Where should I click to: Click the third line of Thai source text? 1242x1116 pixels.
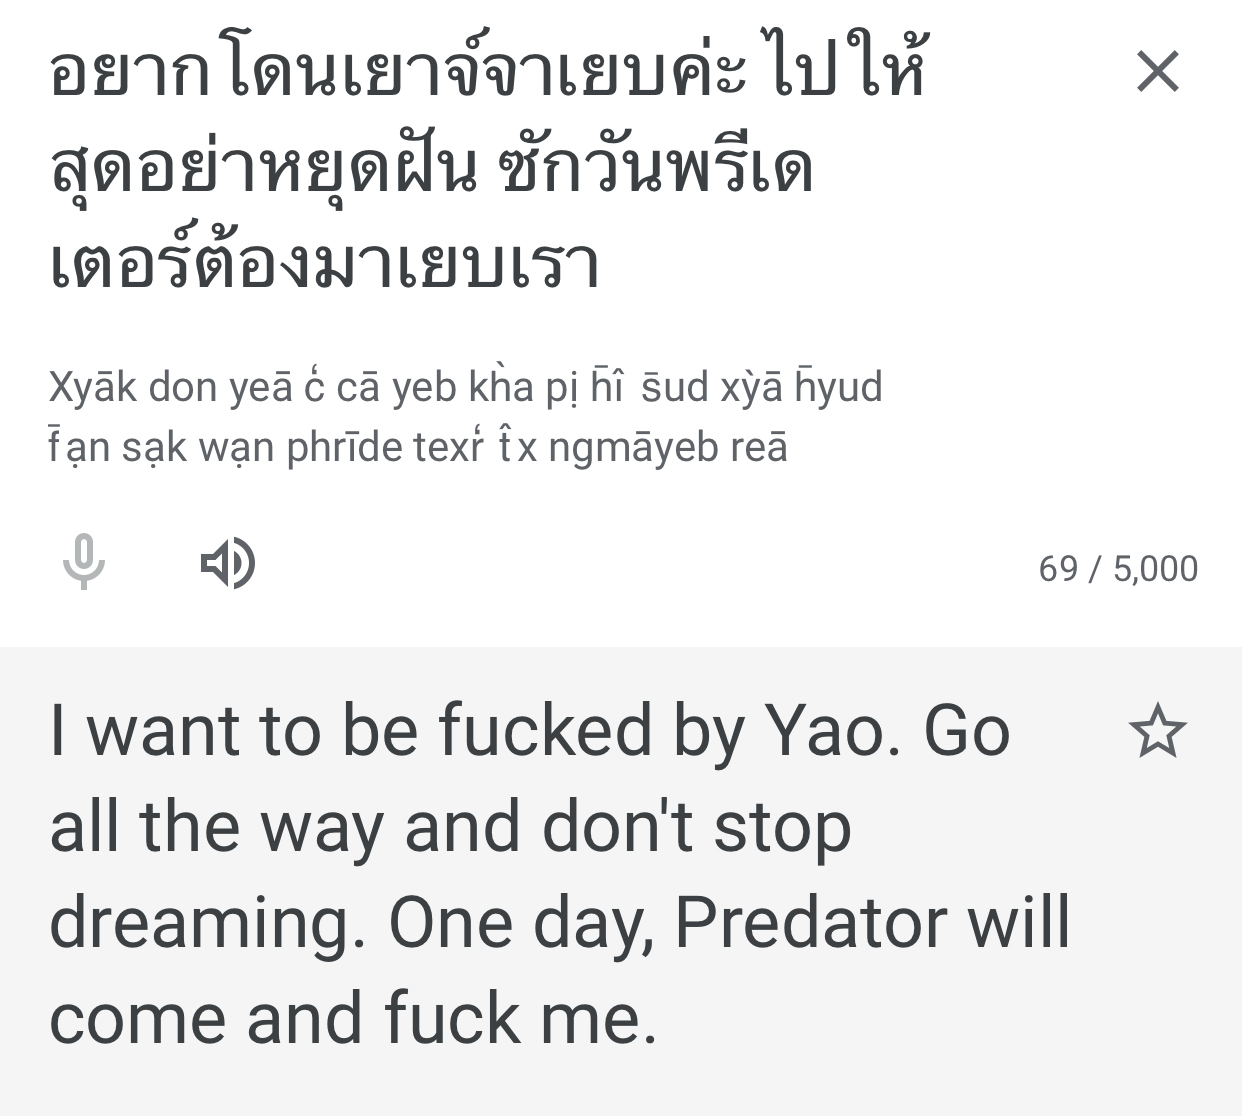324,264
